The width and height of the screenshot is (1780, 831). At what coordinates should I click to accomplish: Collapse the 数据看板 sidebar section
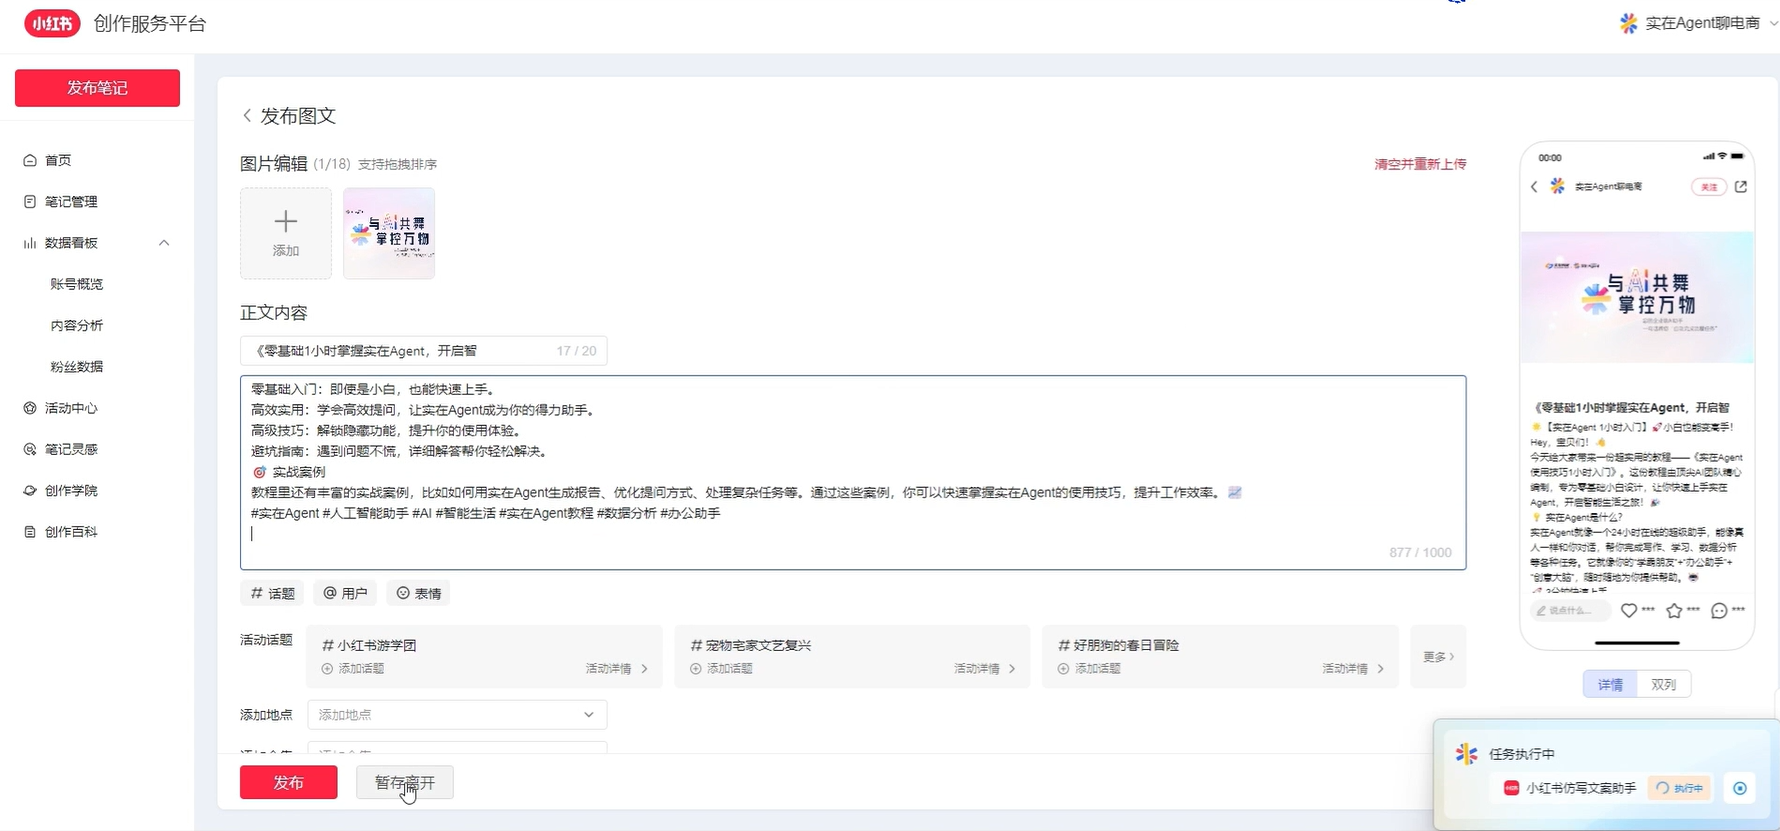coord(164,243)
